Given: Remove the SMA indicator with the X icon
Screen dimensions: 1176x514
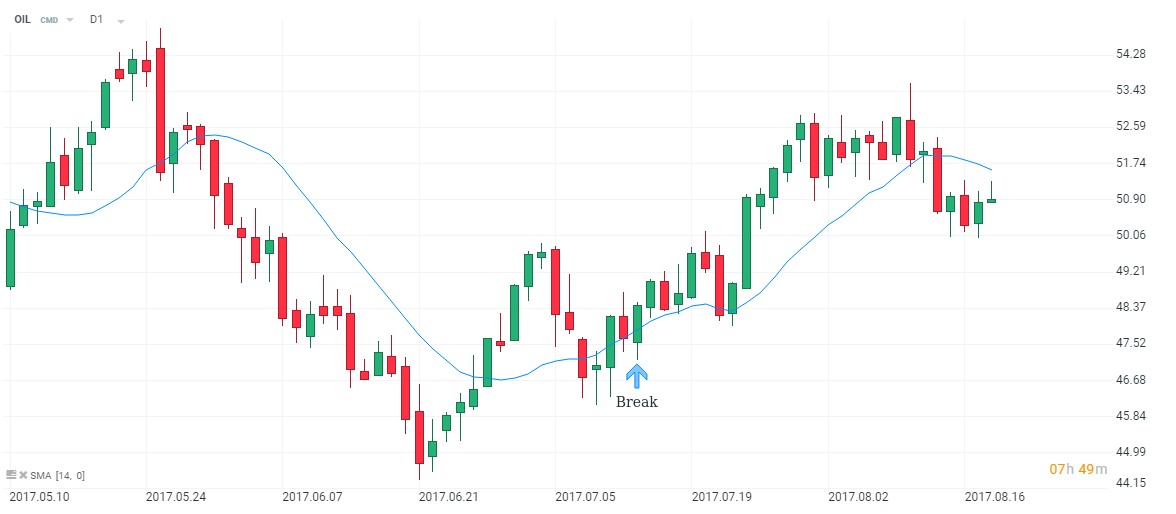Looking at the screenshot, I should [21, 475].
